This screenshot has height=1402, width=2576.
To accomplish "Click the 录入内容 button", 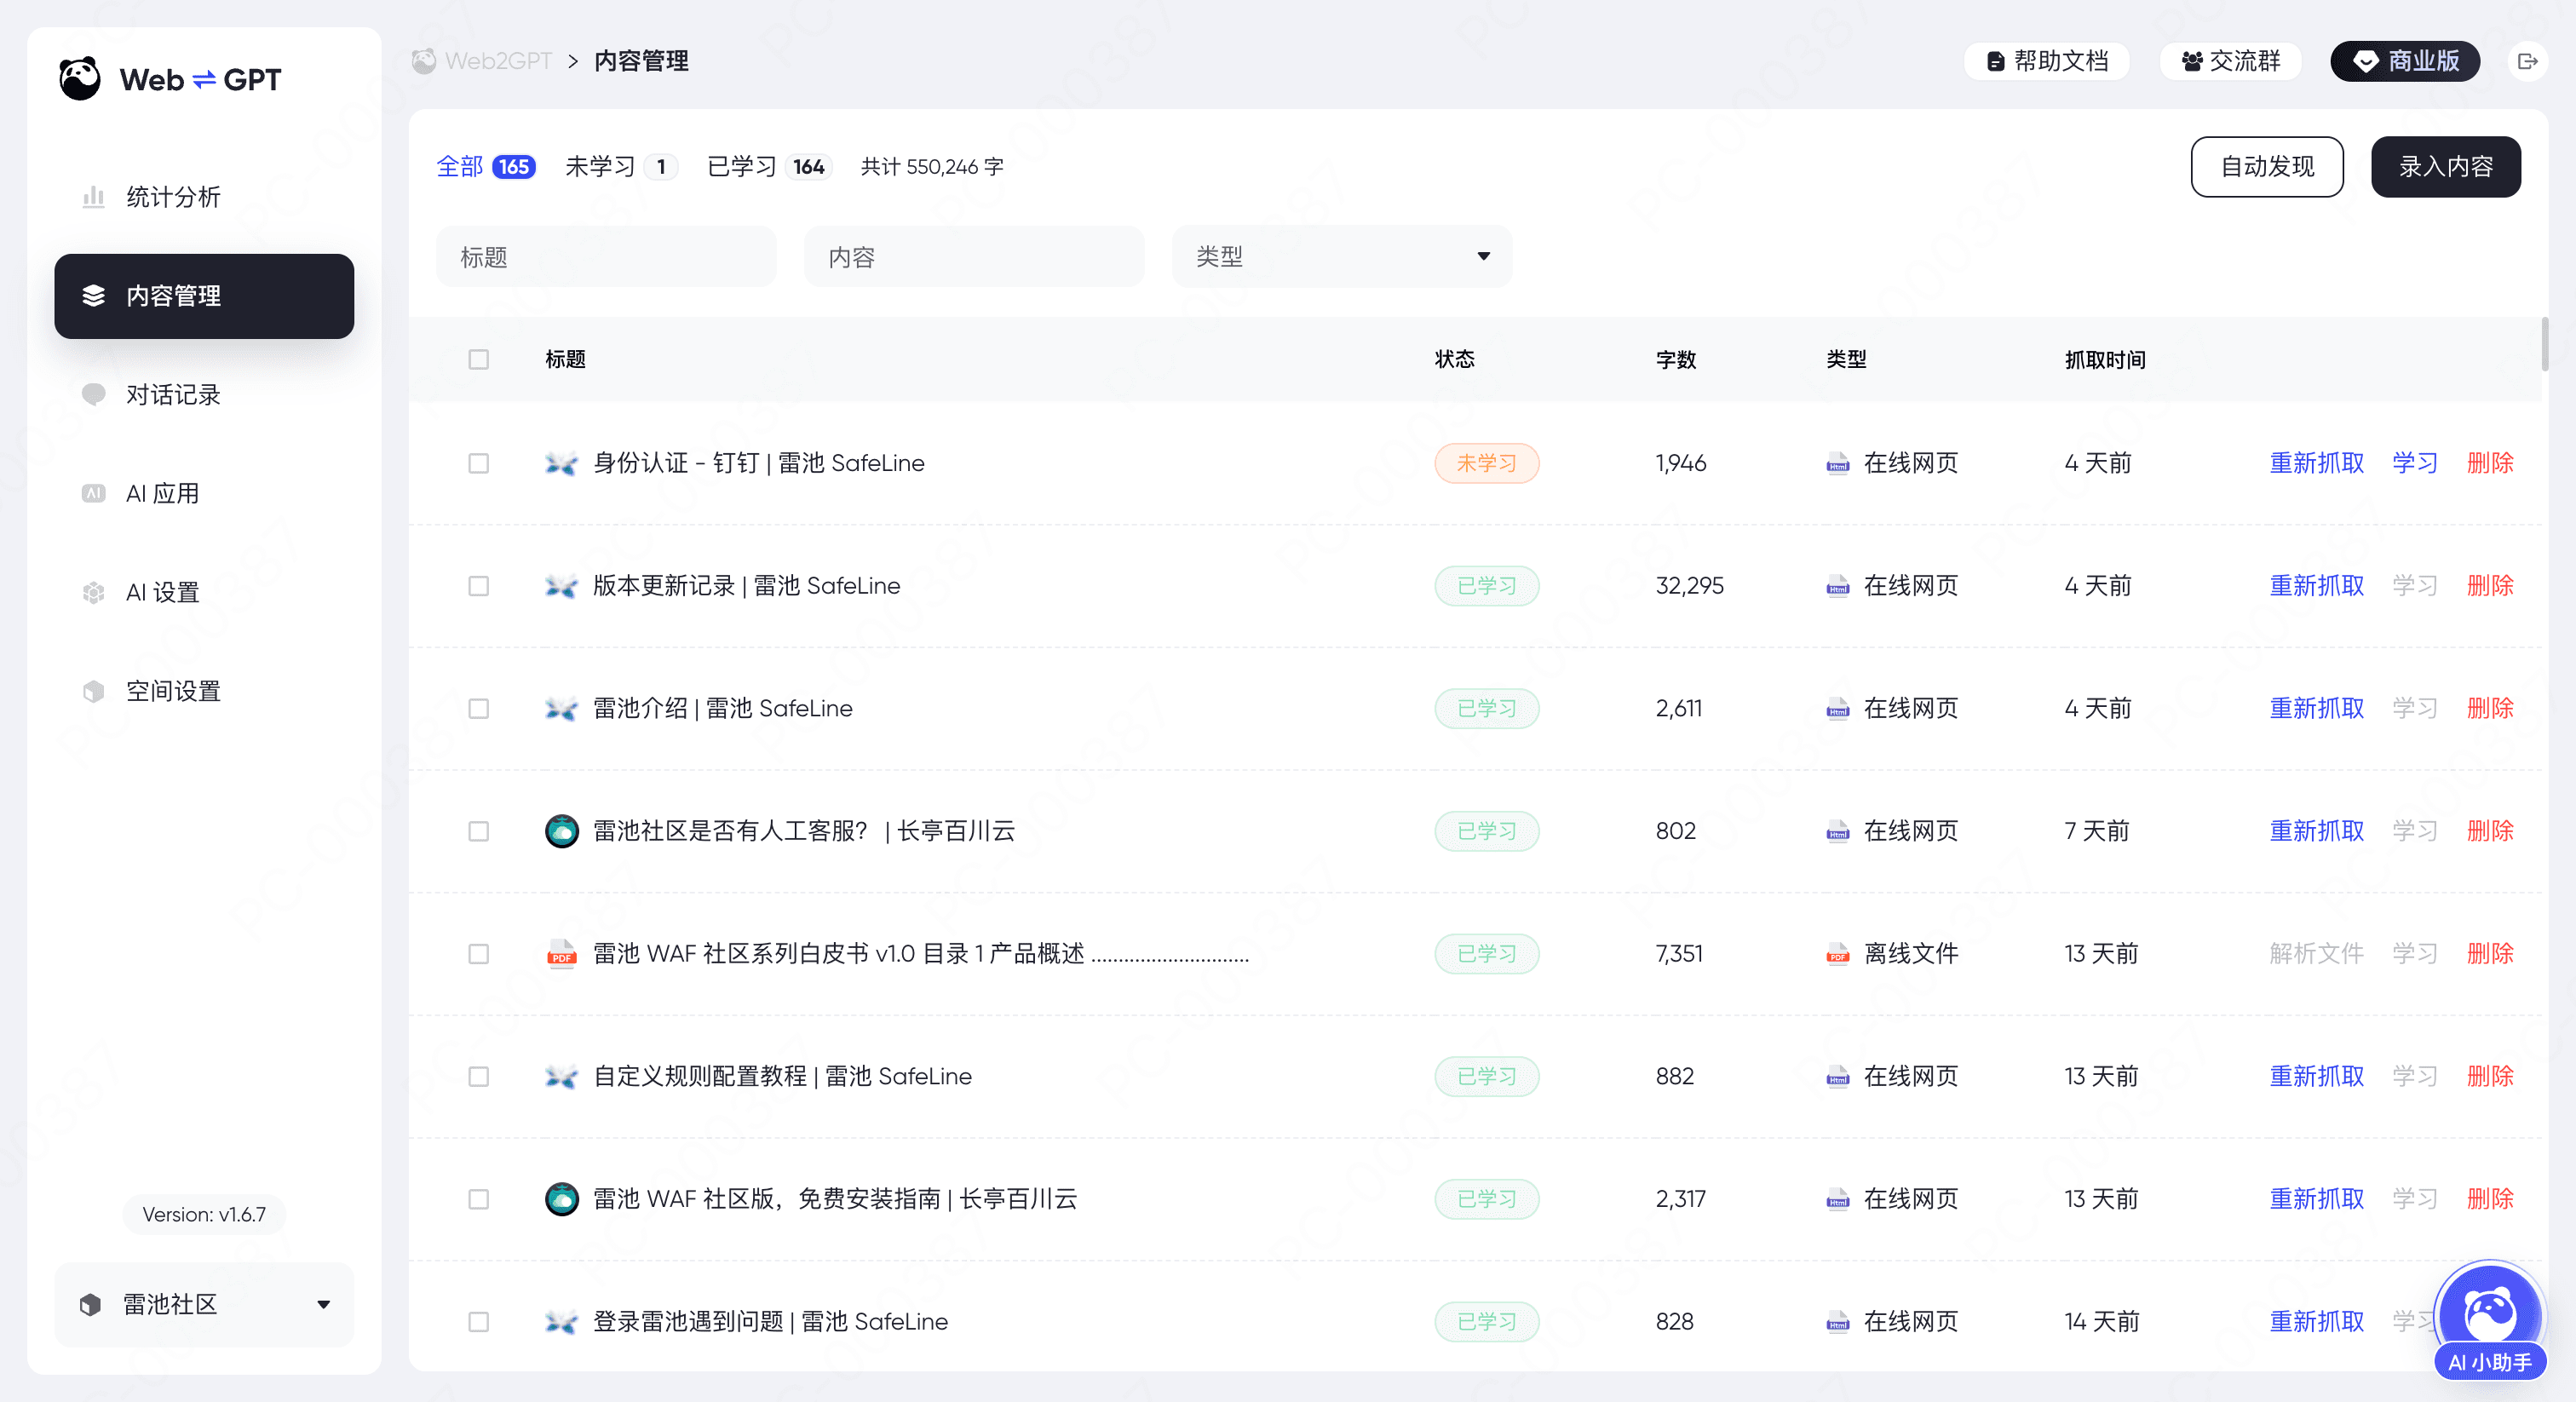I will coord(2446,166).
